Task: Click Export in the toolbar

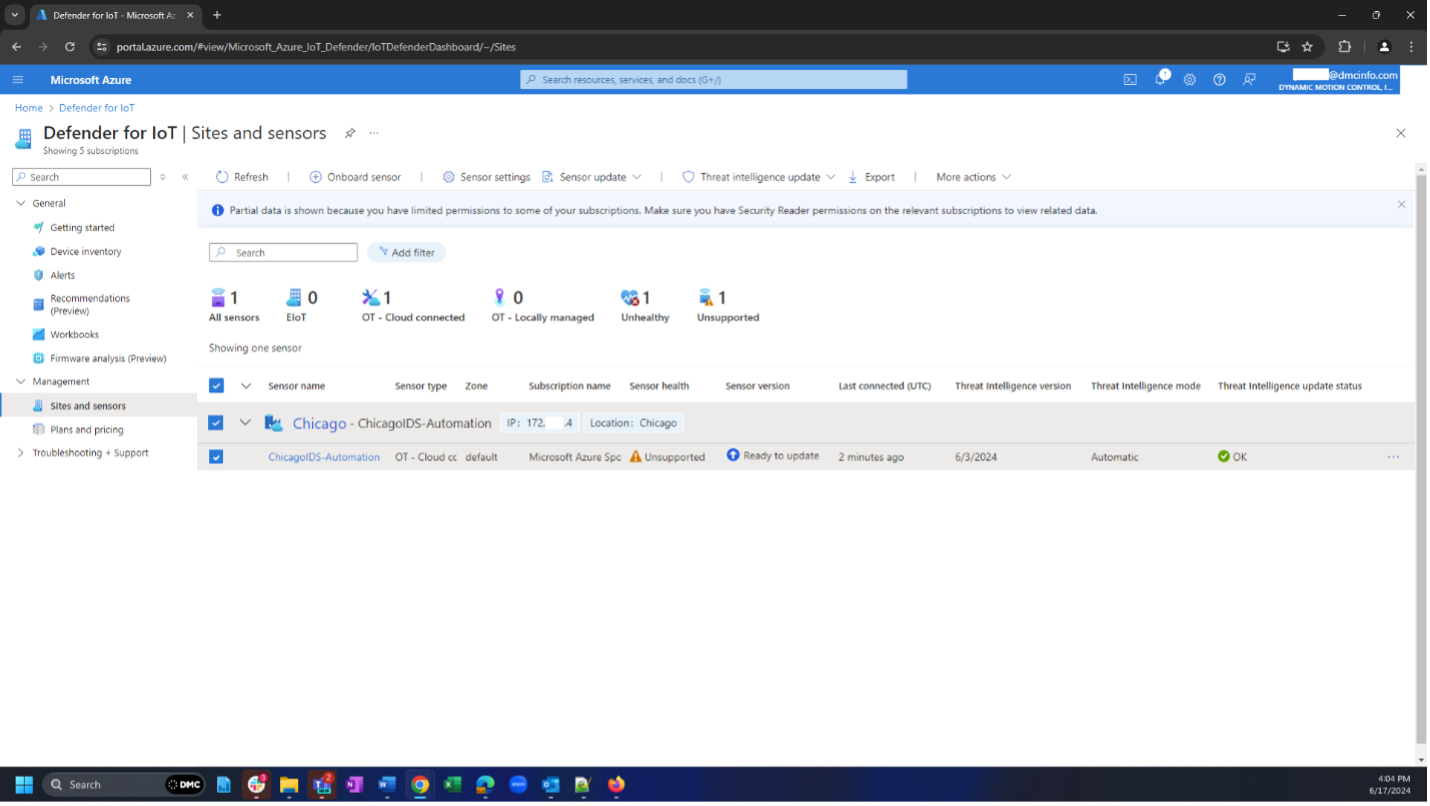Action: [871, 177]
